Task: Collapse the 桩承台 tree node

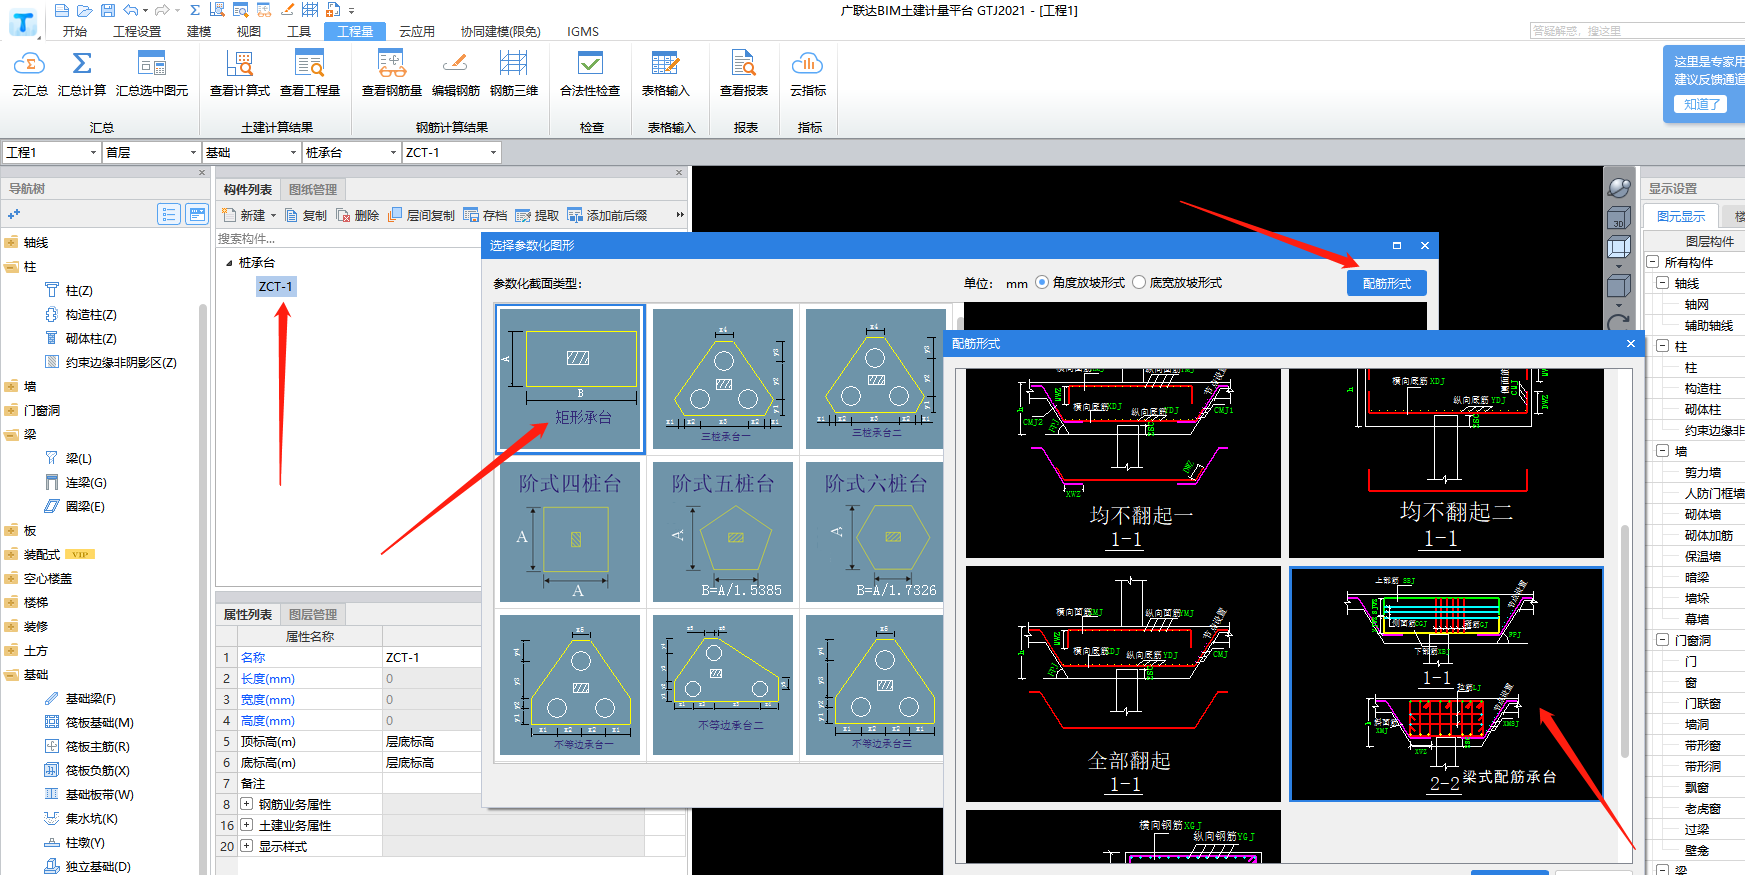Action: click(229, 263)
